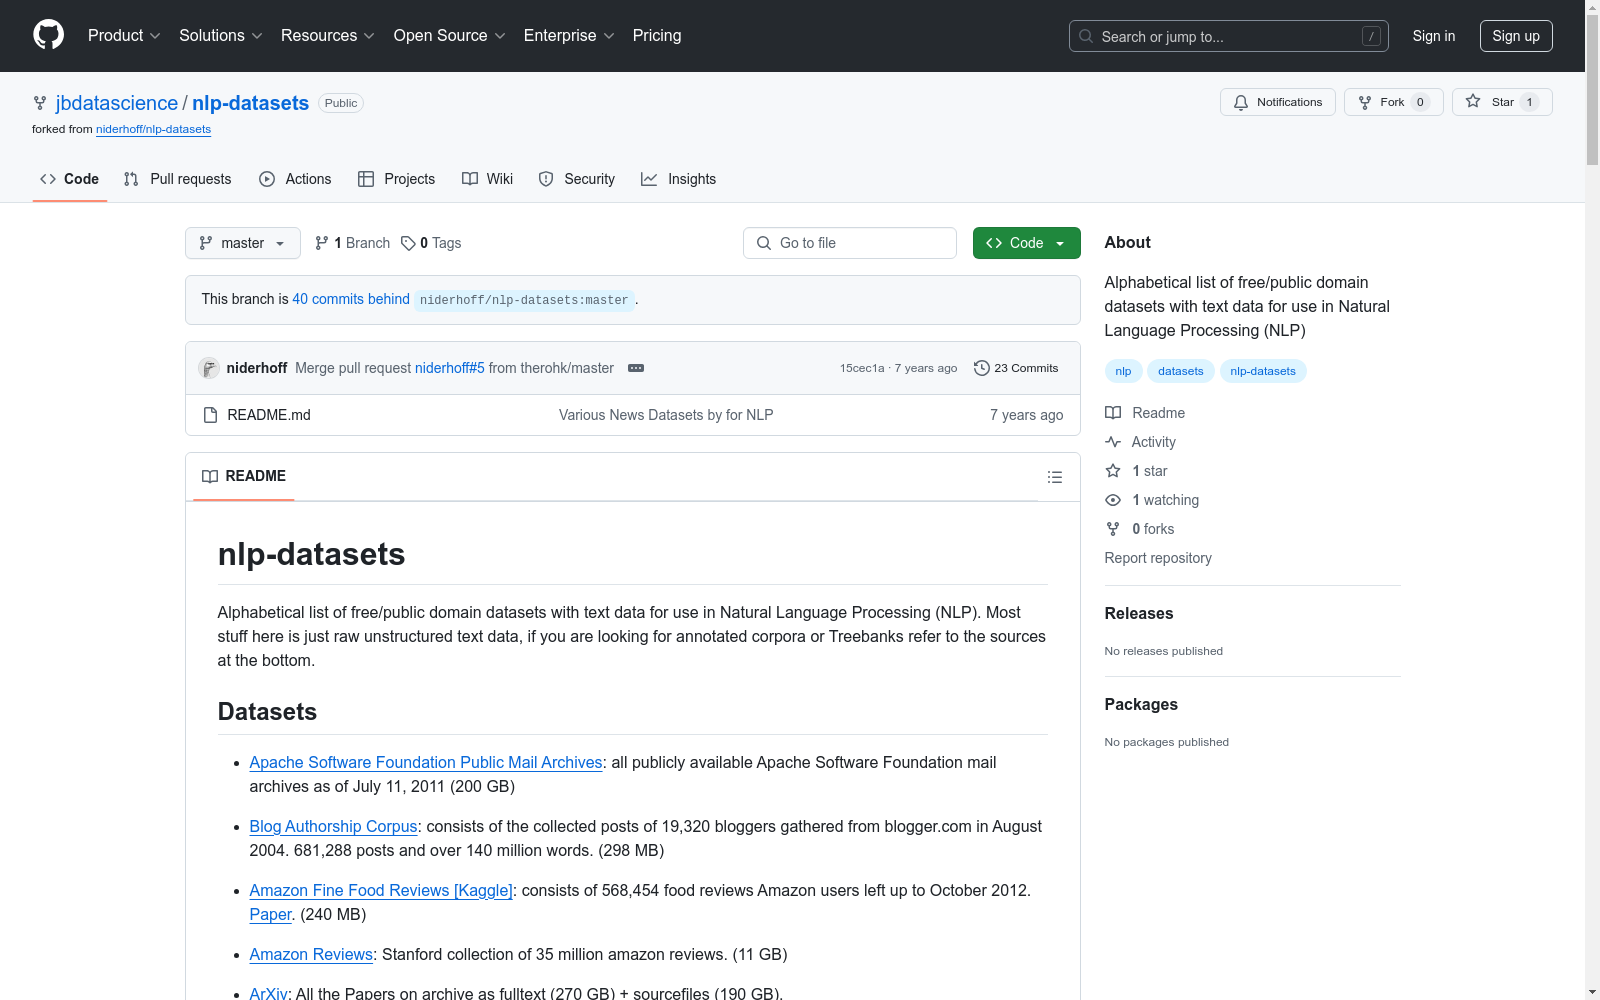Select the README tab heading

pos(244,476)
